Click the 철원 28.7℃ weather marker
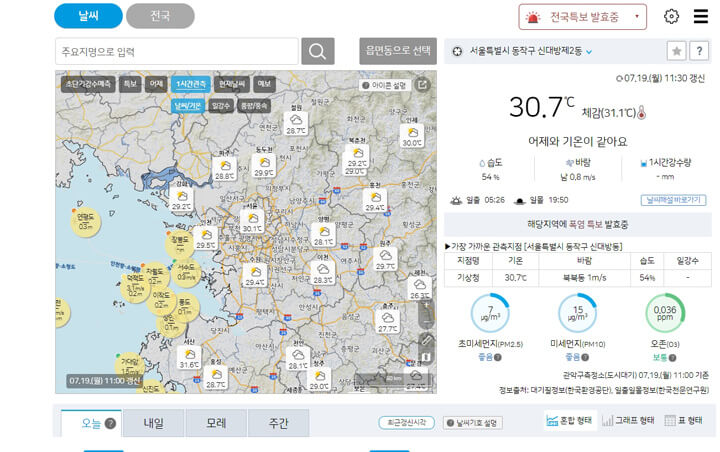The height and width of the screenshot is (452, 720). [296, 123]
